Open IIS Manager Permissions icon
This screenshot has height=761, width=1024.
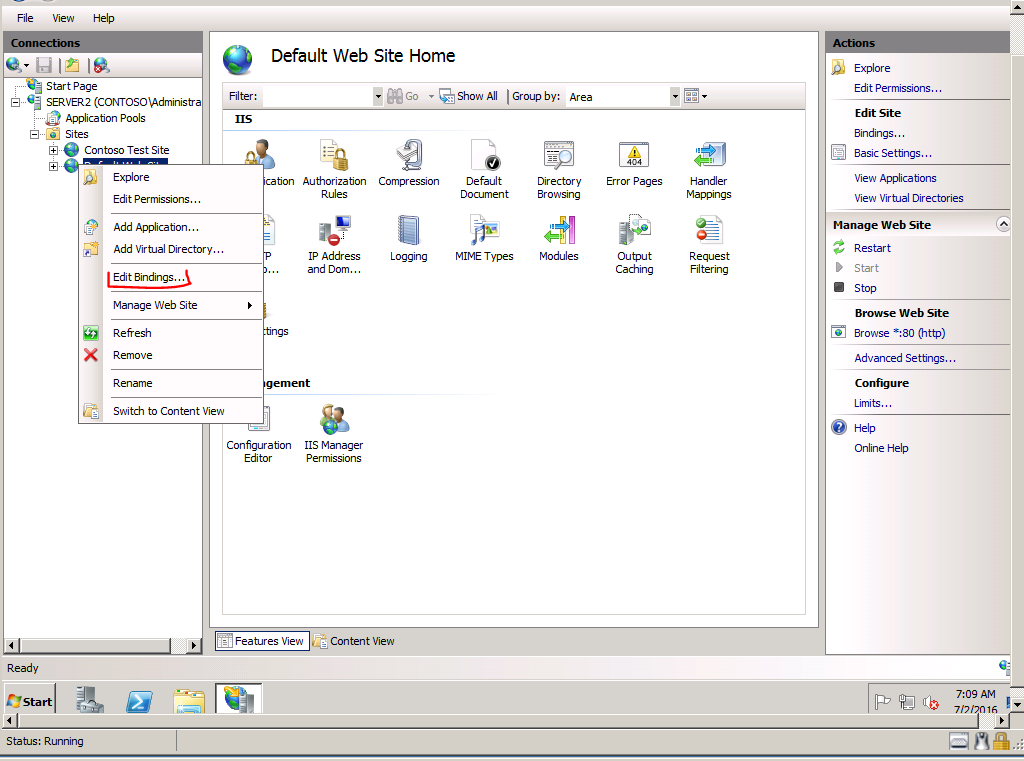tap(334, 434)
